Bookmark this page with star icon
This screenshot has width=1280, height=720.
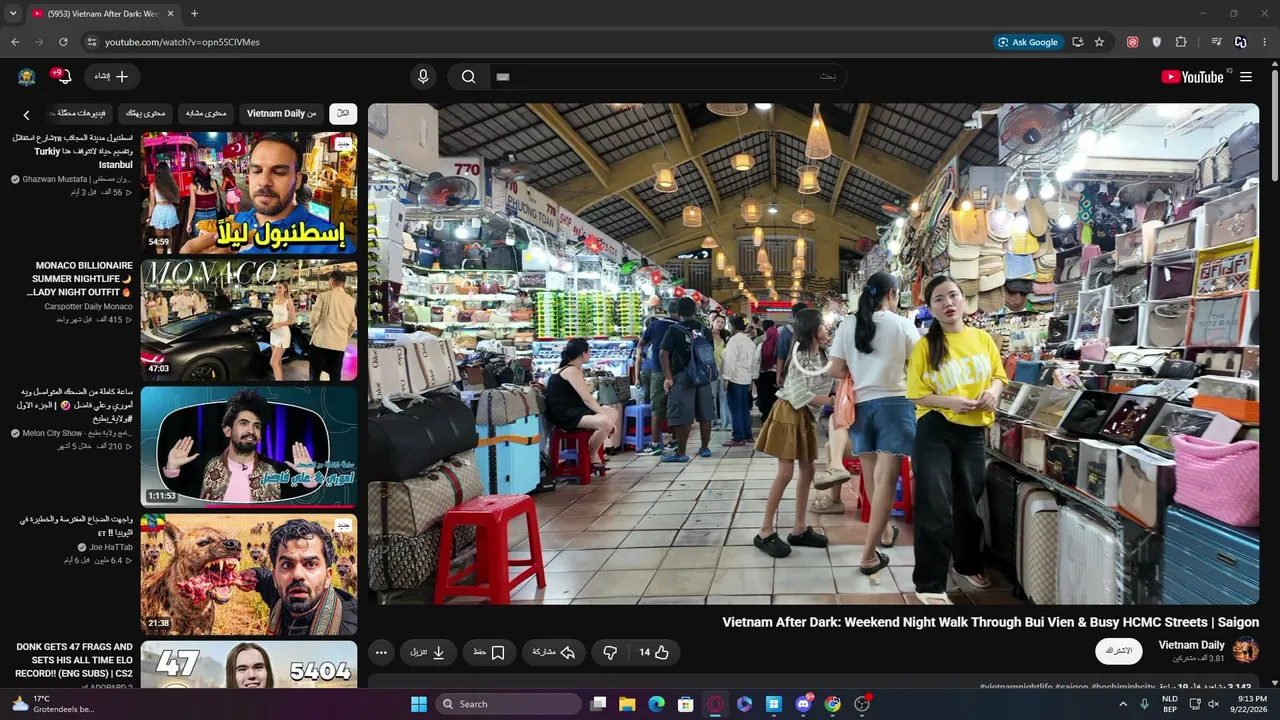pos(1099,42)
